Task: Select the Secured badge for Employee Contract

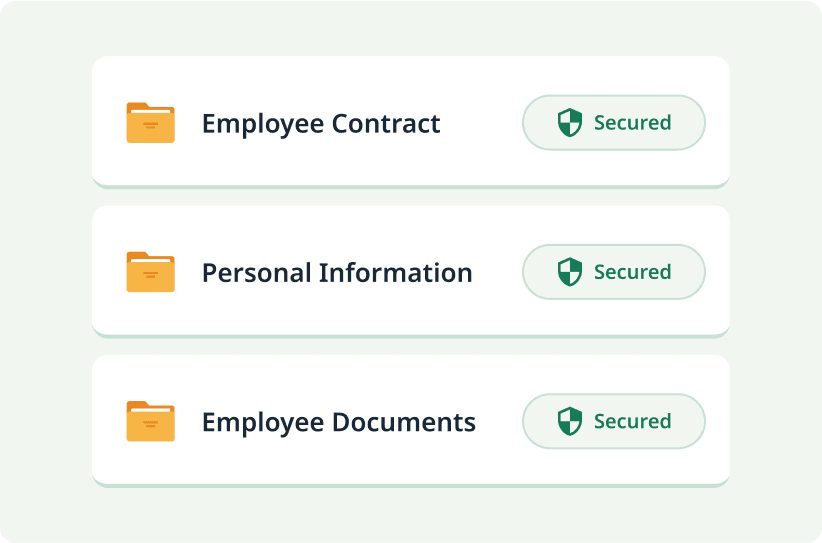Action: point(614,123)
